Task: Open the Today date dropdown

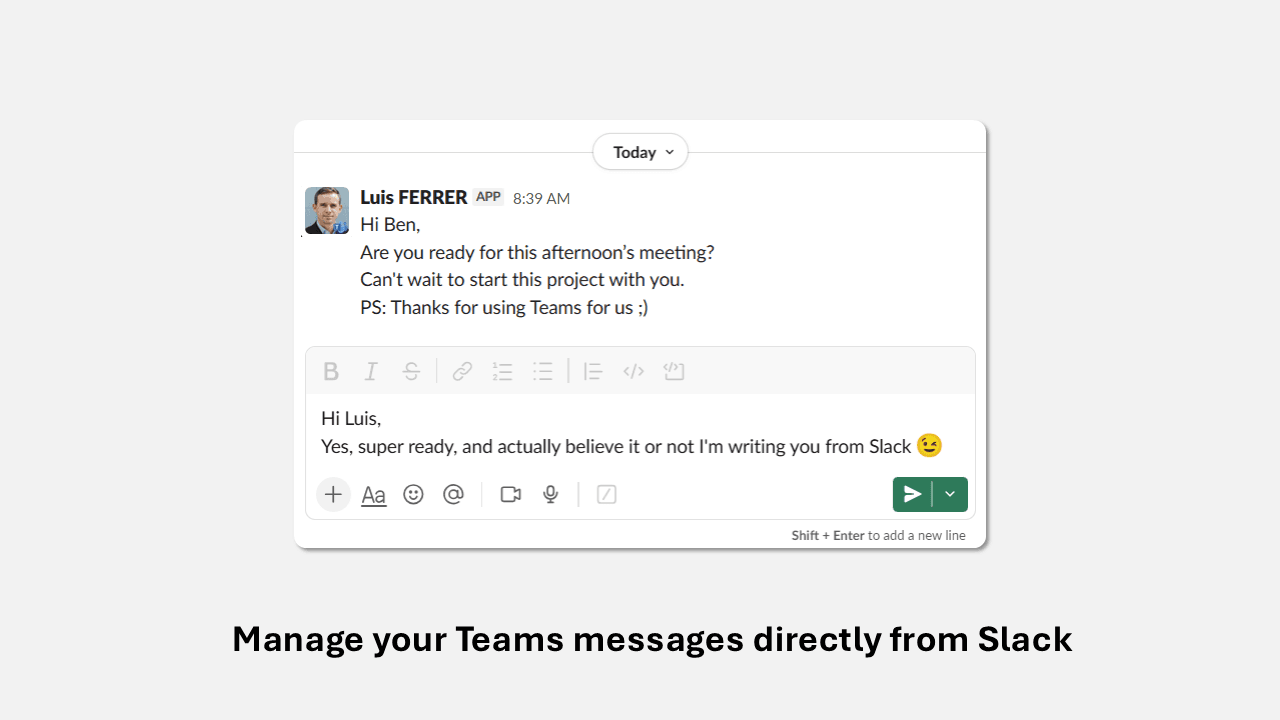Action: click(640, 152)
